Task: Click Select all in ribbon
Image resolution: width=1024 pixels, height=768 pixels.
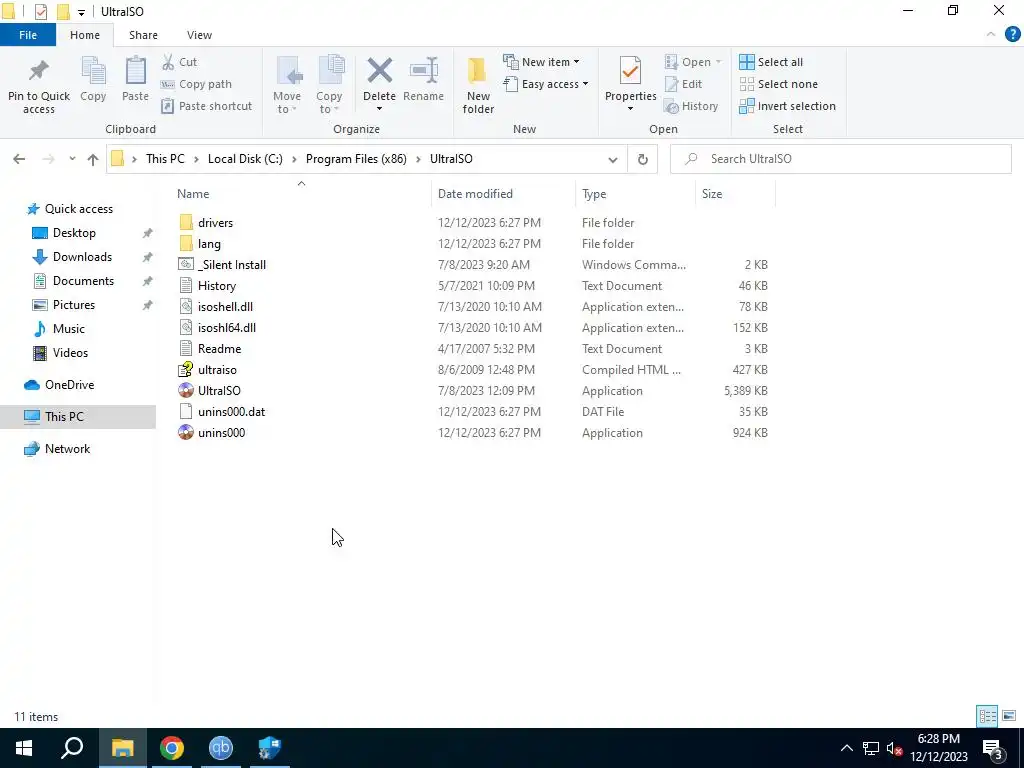Action: click(x=771, y=62)
